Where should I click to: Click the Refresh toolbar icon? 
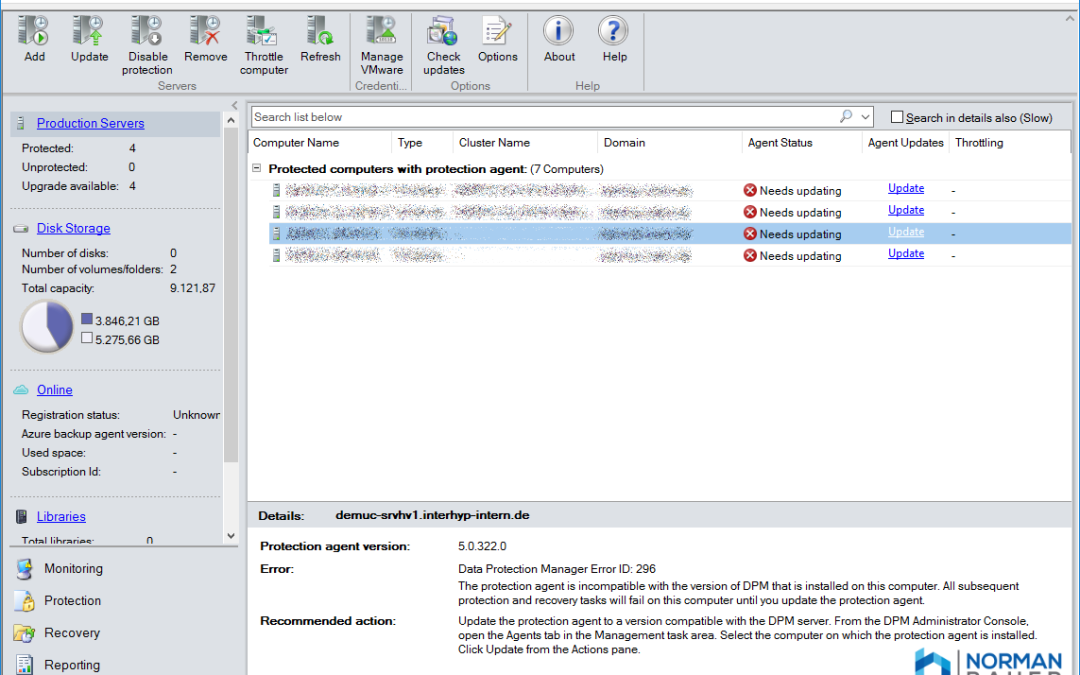(x=320, y=32)
